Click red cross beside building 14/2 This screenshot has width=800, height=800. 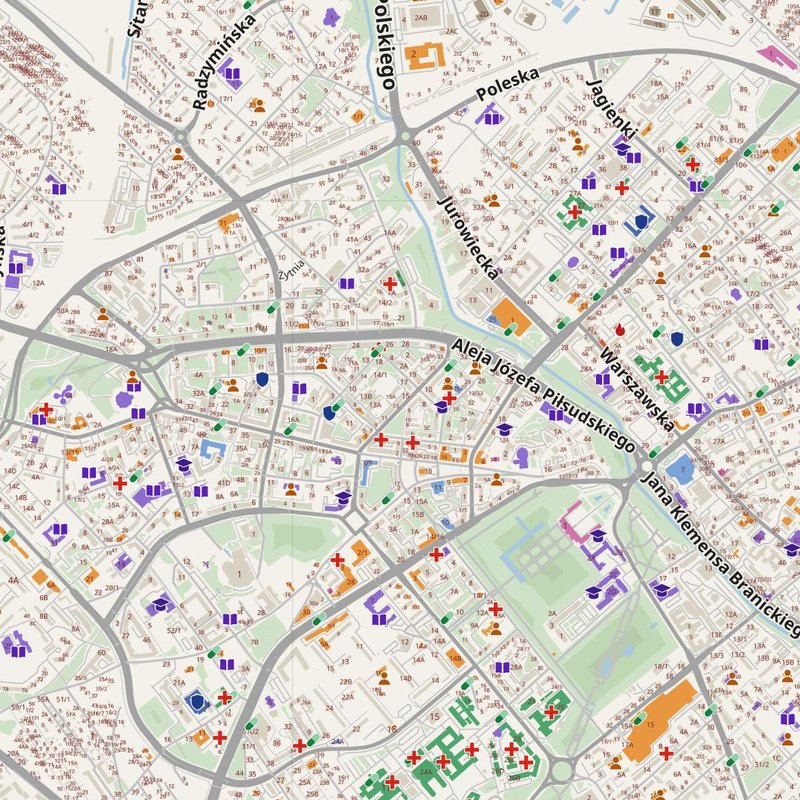[x=390, y=284]
